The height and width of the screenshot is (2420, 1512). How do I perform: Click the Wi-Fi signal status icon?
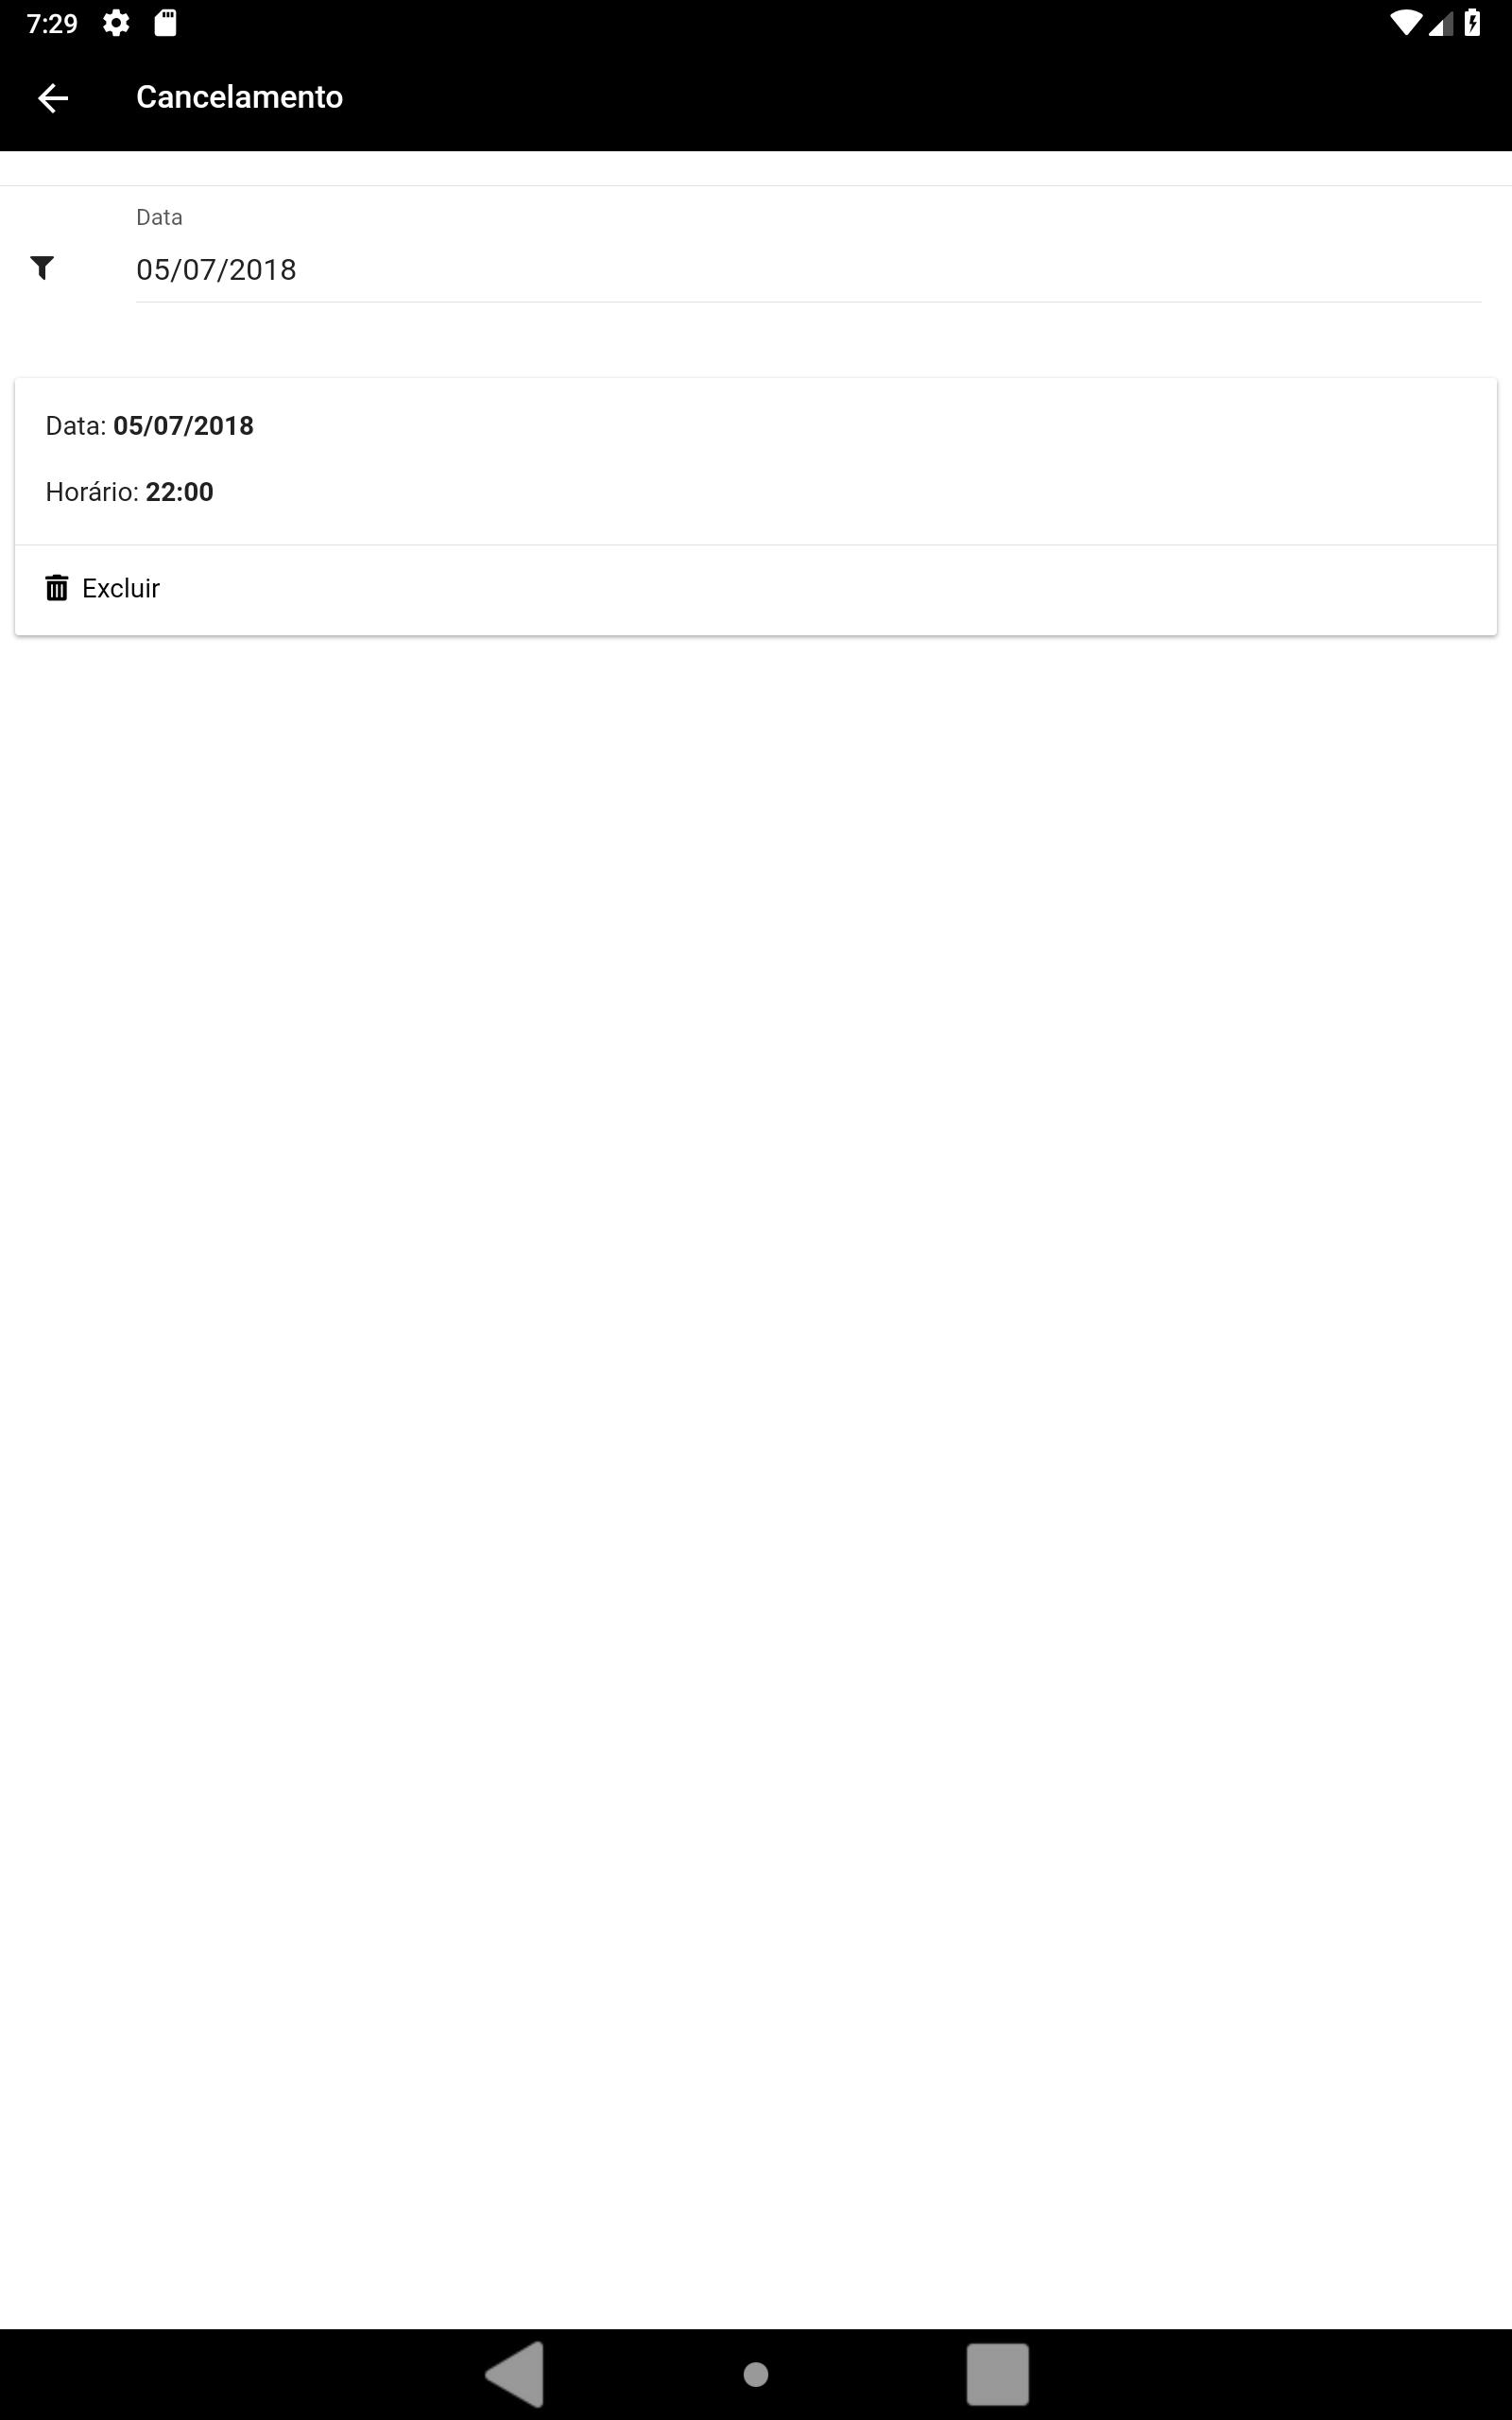pyautogui.click(x=1406, y=23)
